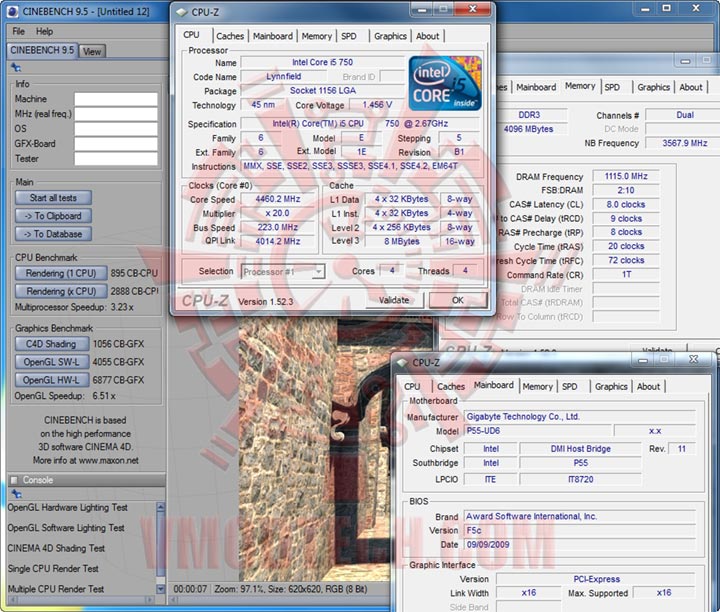Select About tab in Mainboard CPU-Z window
Viewport: 720px width, 612px height.
pos(648,387)
